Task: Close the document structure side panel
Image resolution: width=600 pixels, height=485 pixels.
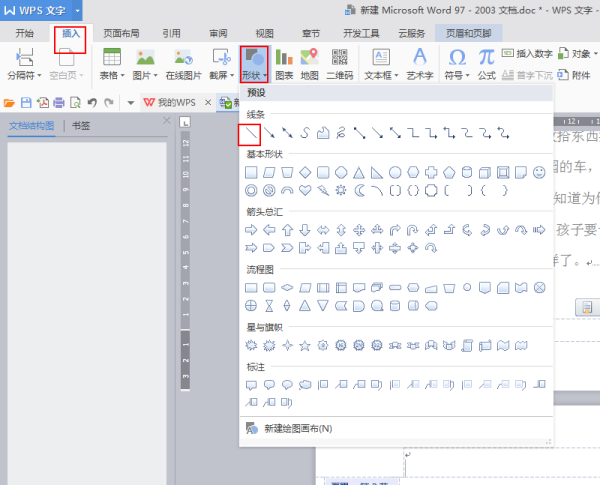Action: pos(166,121)
